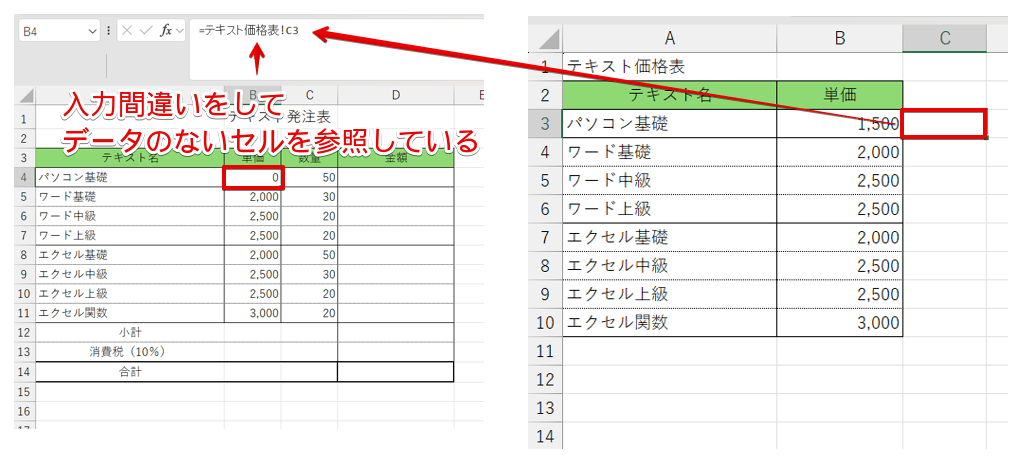Click 3,000 price of エクセル関数 in order sheet
This screenshot has height=471, width=1017.
coord(253,313)
